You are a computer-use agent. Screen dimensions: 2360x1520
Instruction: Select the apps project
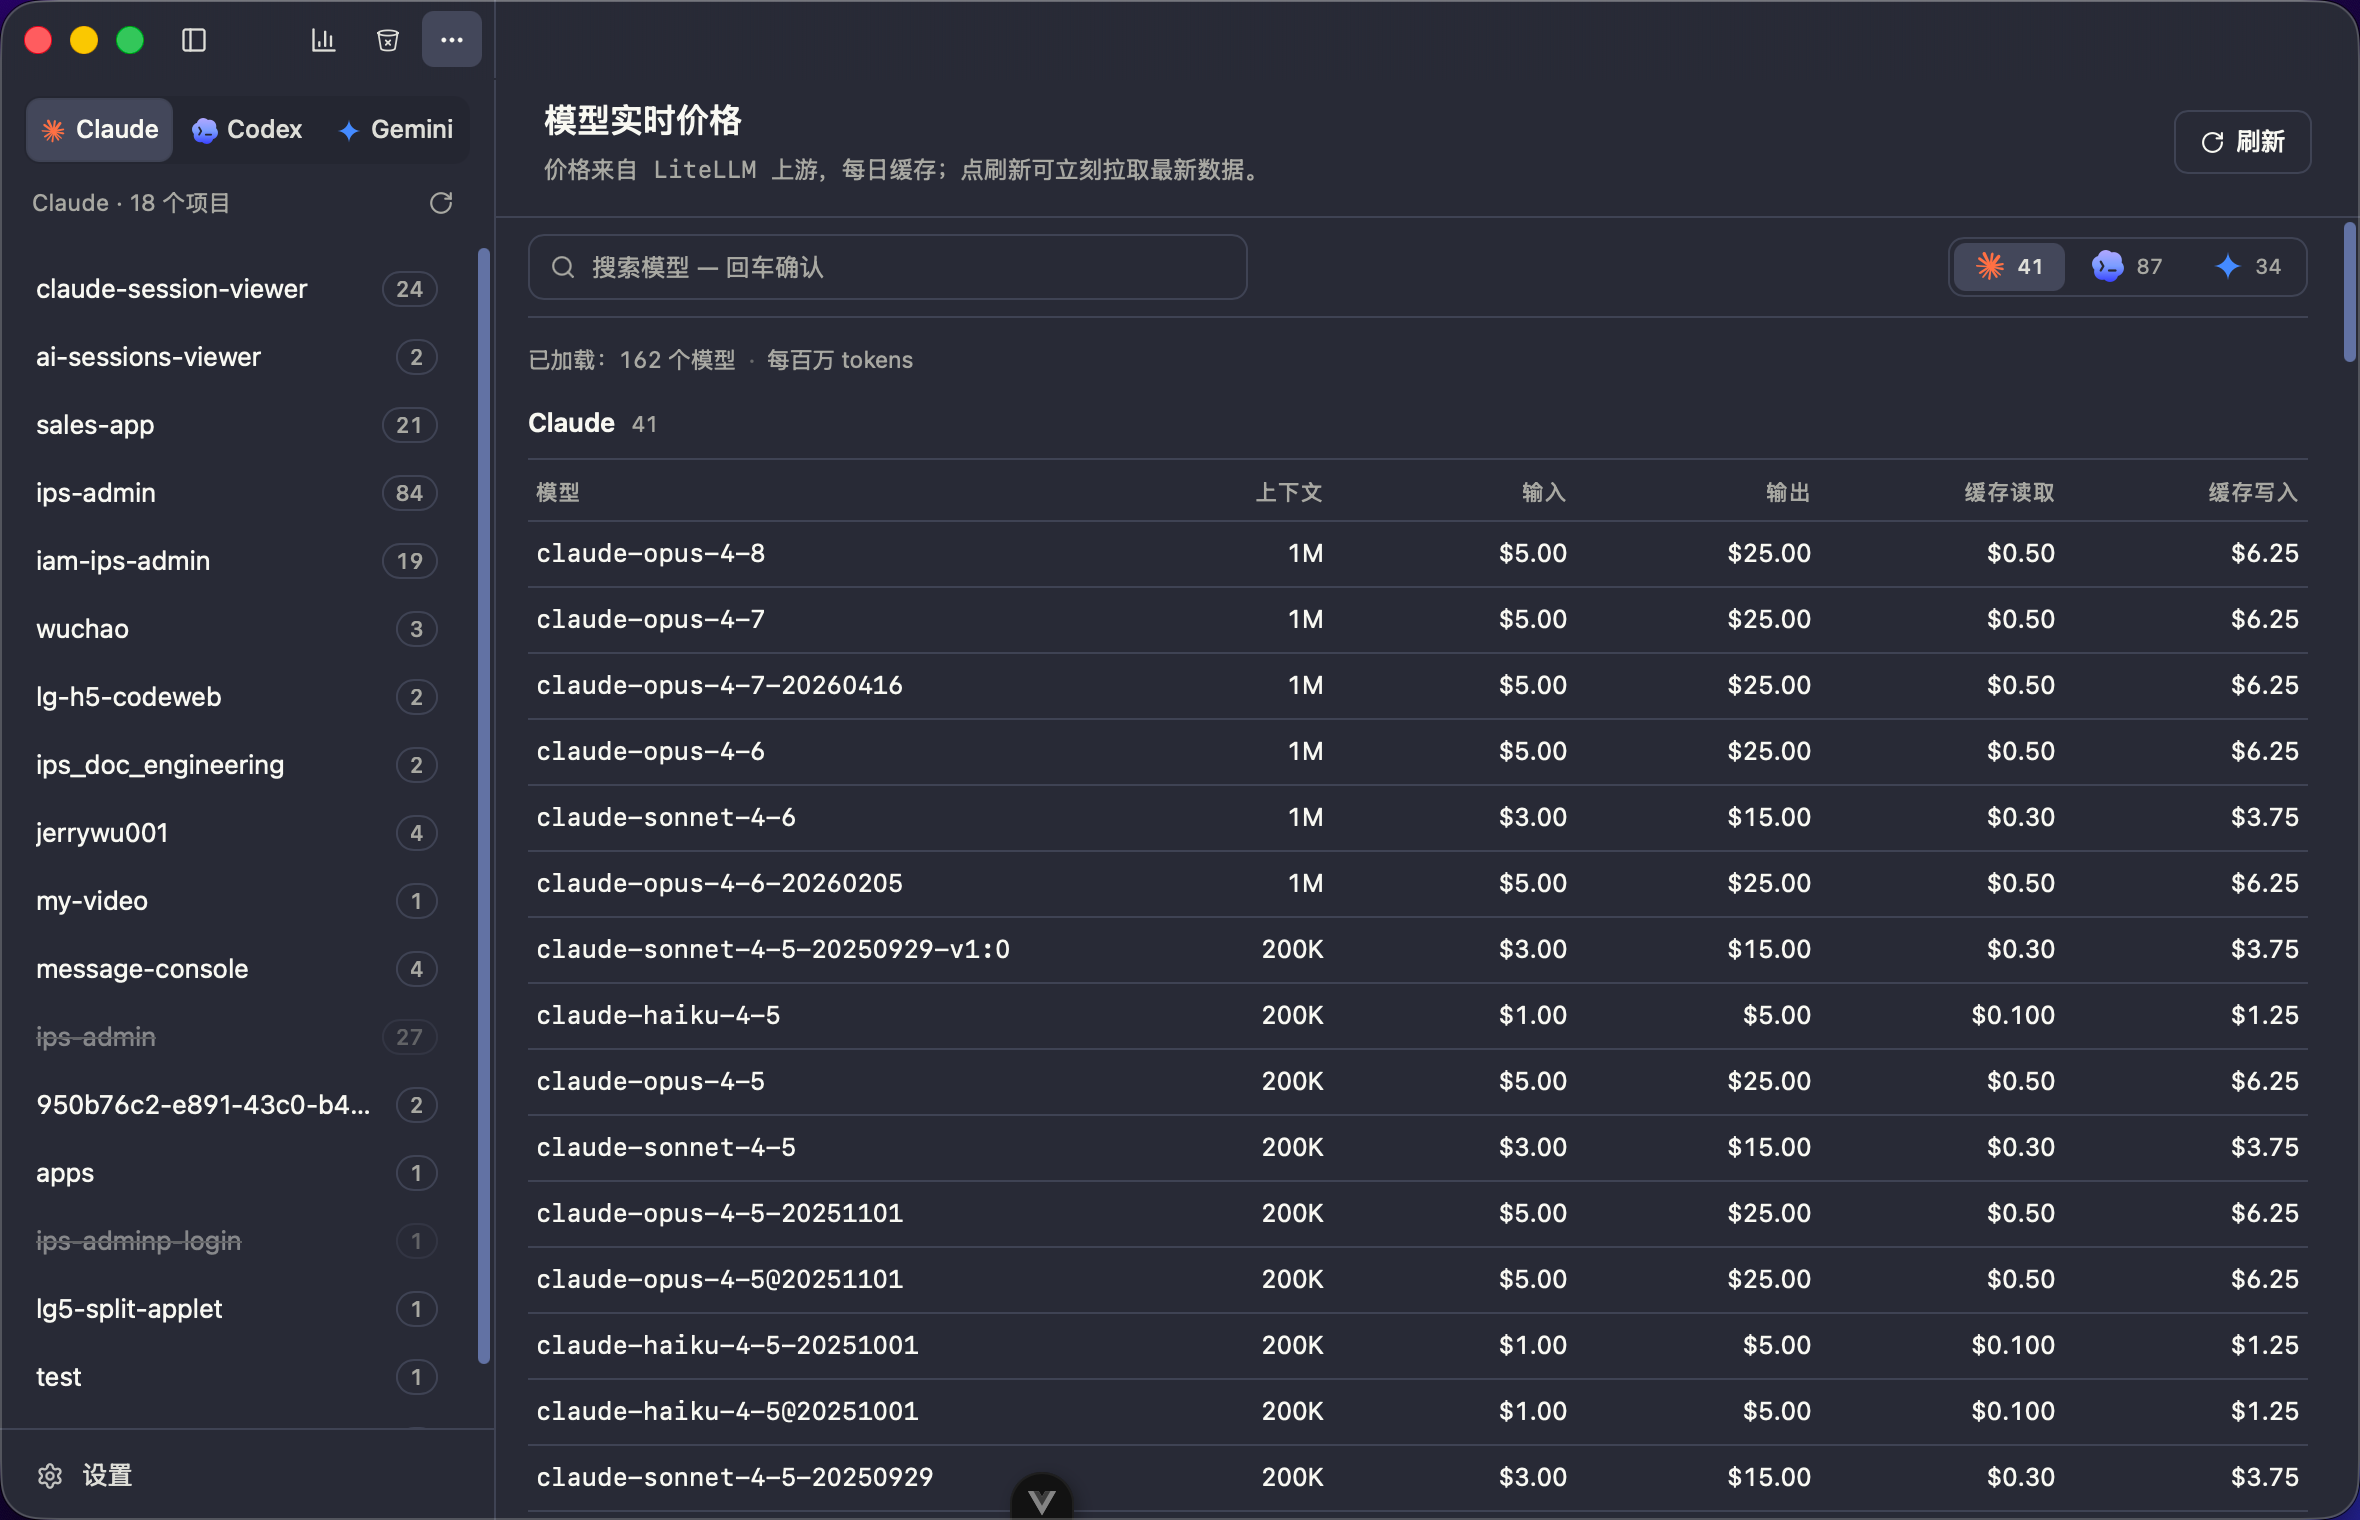pos(237,1173)
